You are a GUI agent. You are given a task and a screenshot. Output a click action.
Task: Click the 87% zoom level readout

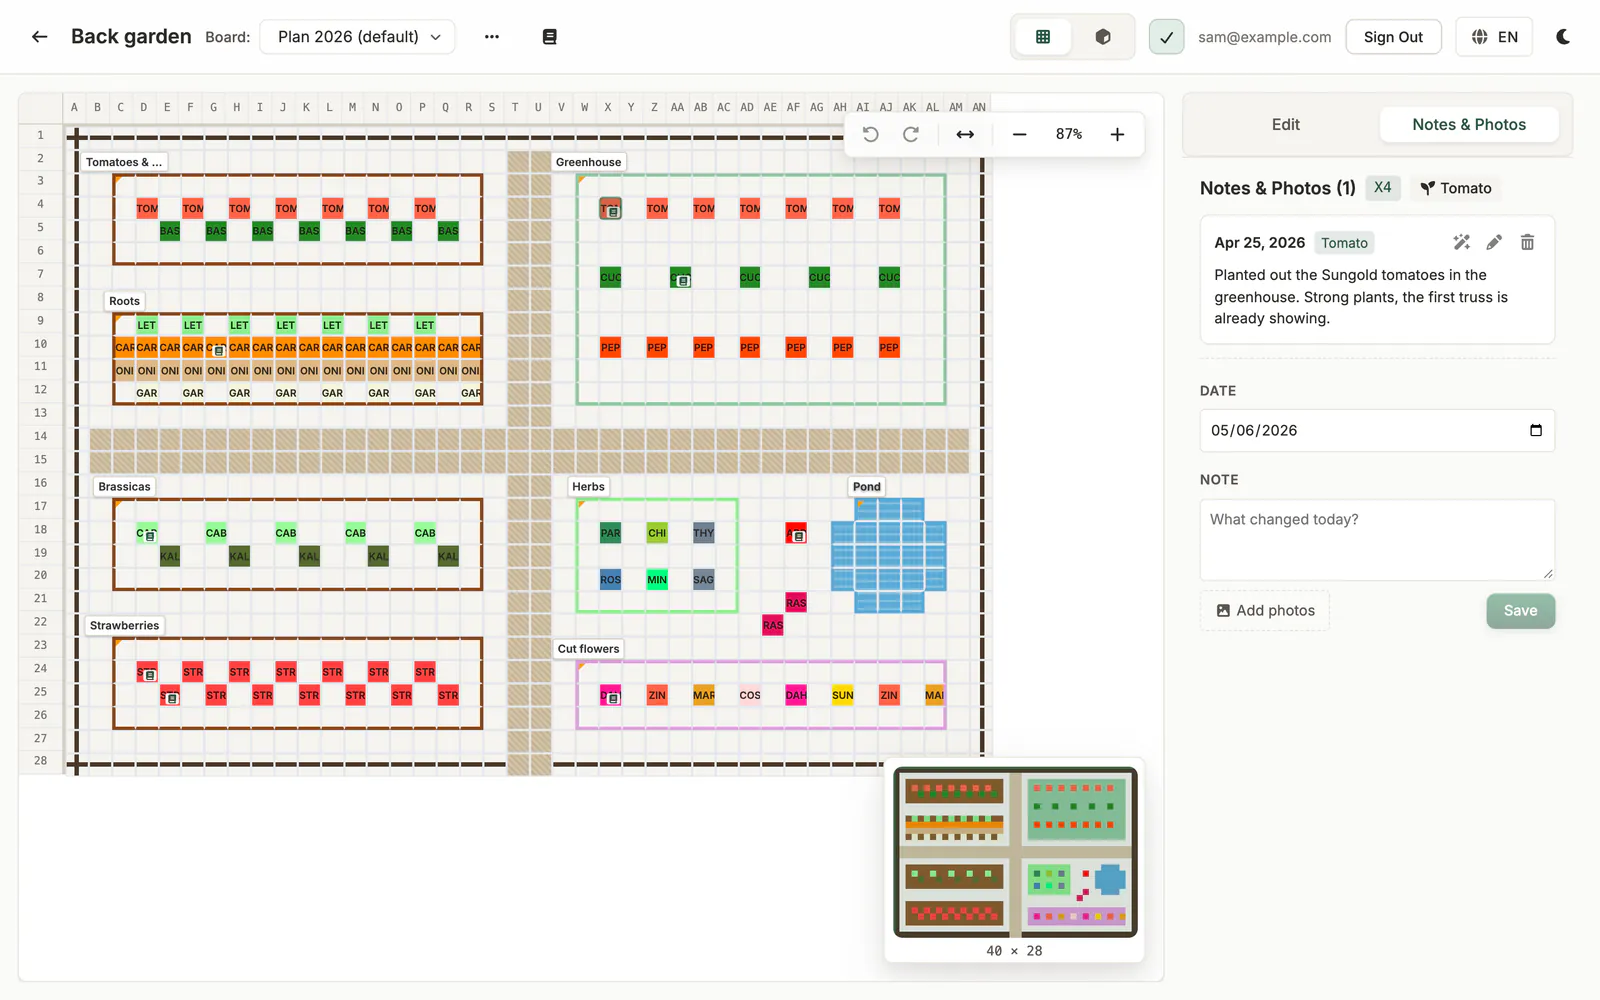click(1068, 134)
